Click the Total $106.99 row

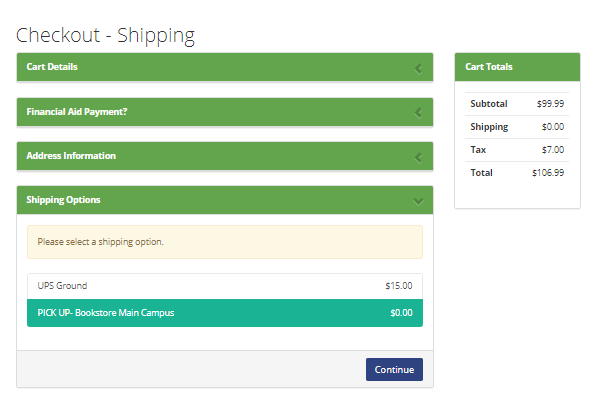[x=517, y=173]
